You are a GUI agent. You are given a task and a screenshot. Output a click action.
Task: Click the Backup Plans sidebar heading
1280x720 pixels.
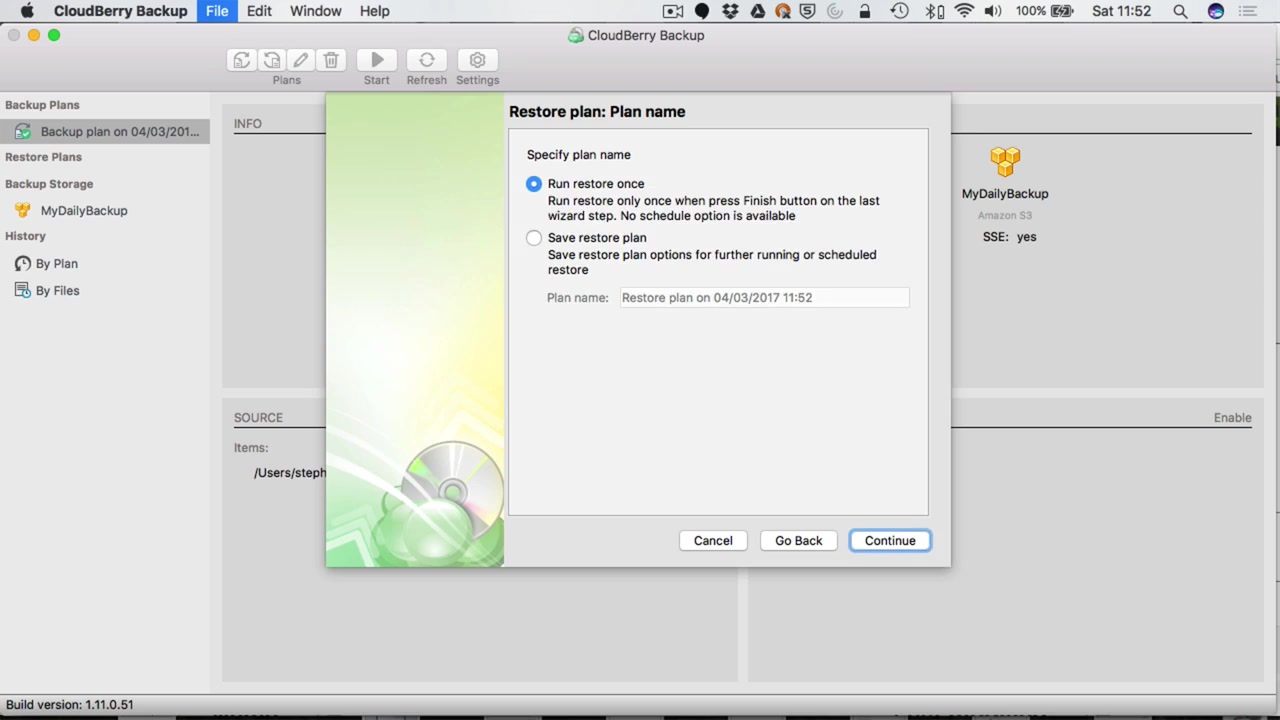(x=42, y=105)
